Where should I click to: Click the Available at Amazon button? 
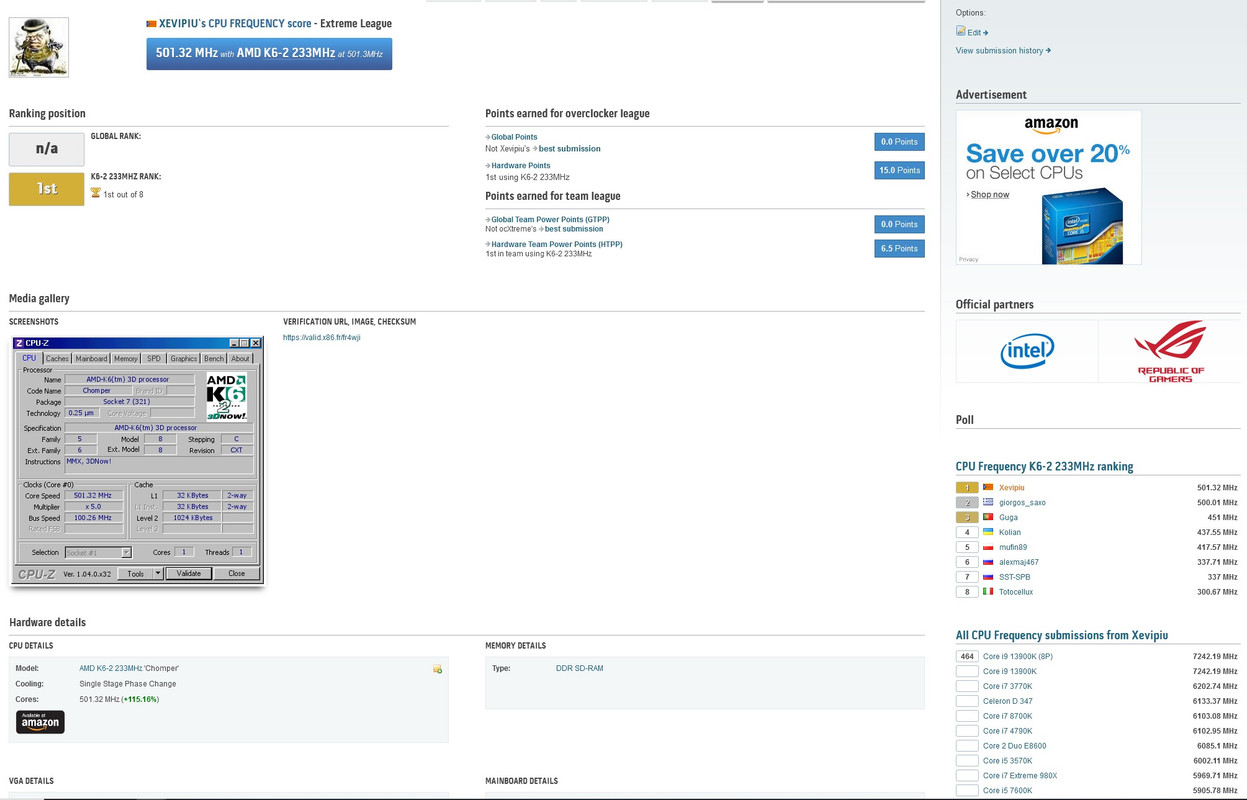(x=40, y=721)
